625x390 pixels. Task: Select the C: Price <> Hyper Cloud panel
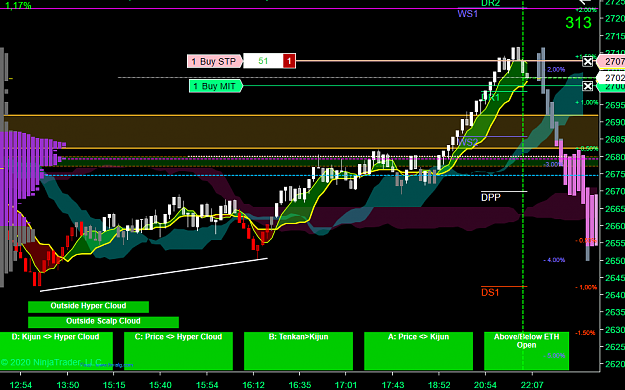(x=178, y=351)
